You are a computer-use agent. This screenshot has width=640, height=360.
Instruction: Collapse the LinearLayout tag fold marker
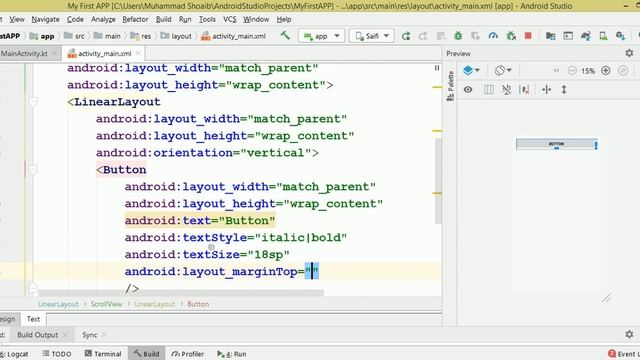(33, 102)
